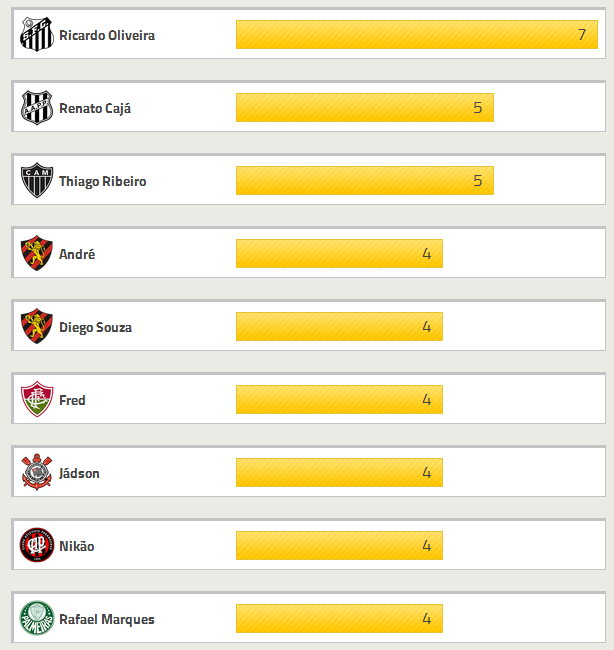Click the Sport crest next to André
This screenshot has height=650, width=614.
(37, 254)
